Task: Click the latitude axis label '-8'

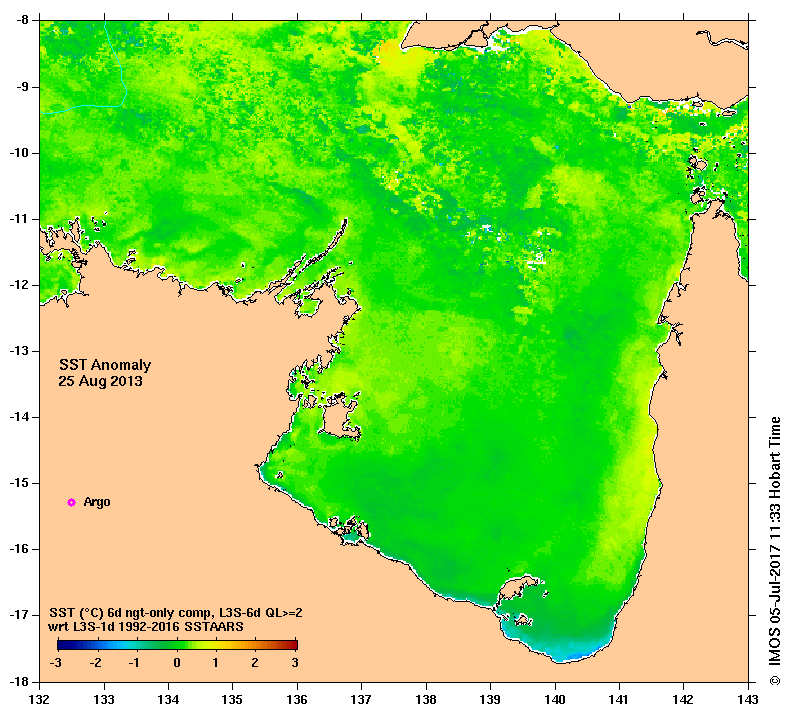Action: click(x=22, y=21)
